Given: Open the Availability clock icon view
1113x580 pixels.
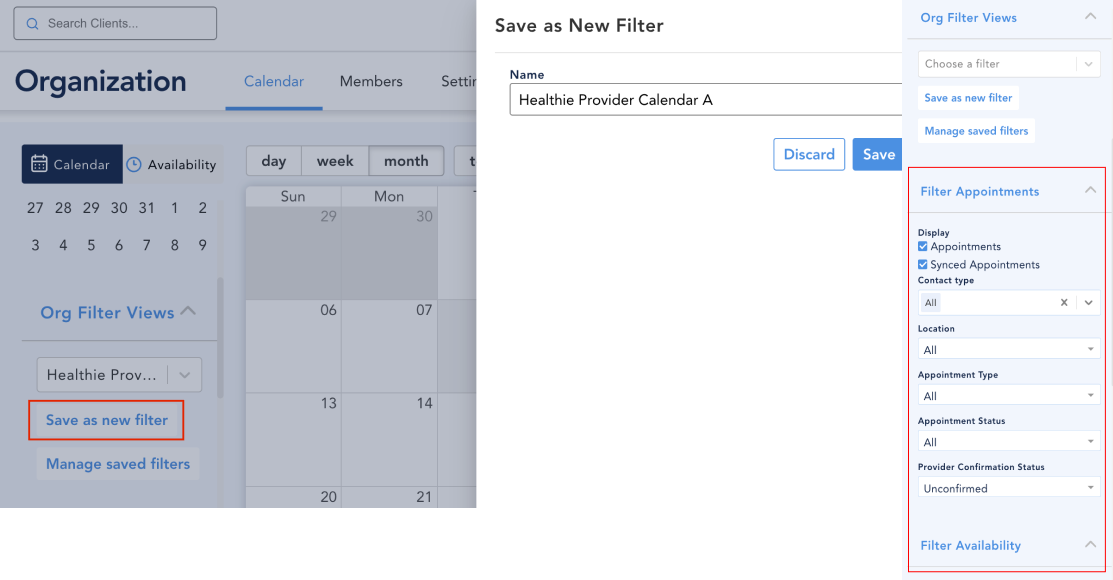Looking at the screenshot, I should (x=172, y=164).
